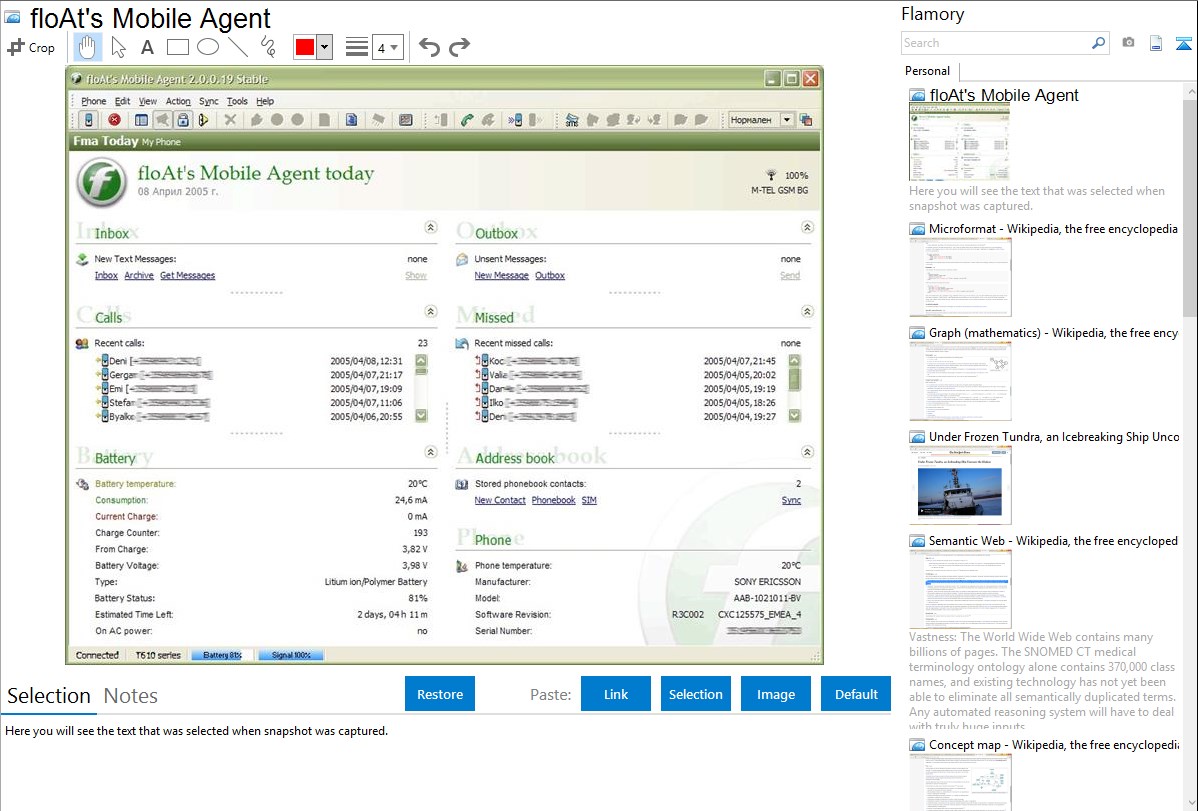Open the annotation color dropdown arrow

tap(325, 47)
